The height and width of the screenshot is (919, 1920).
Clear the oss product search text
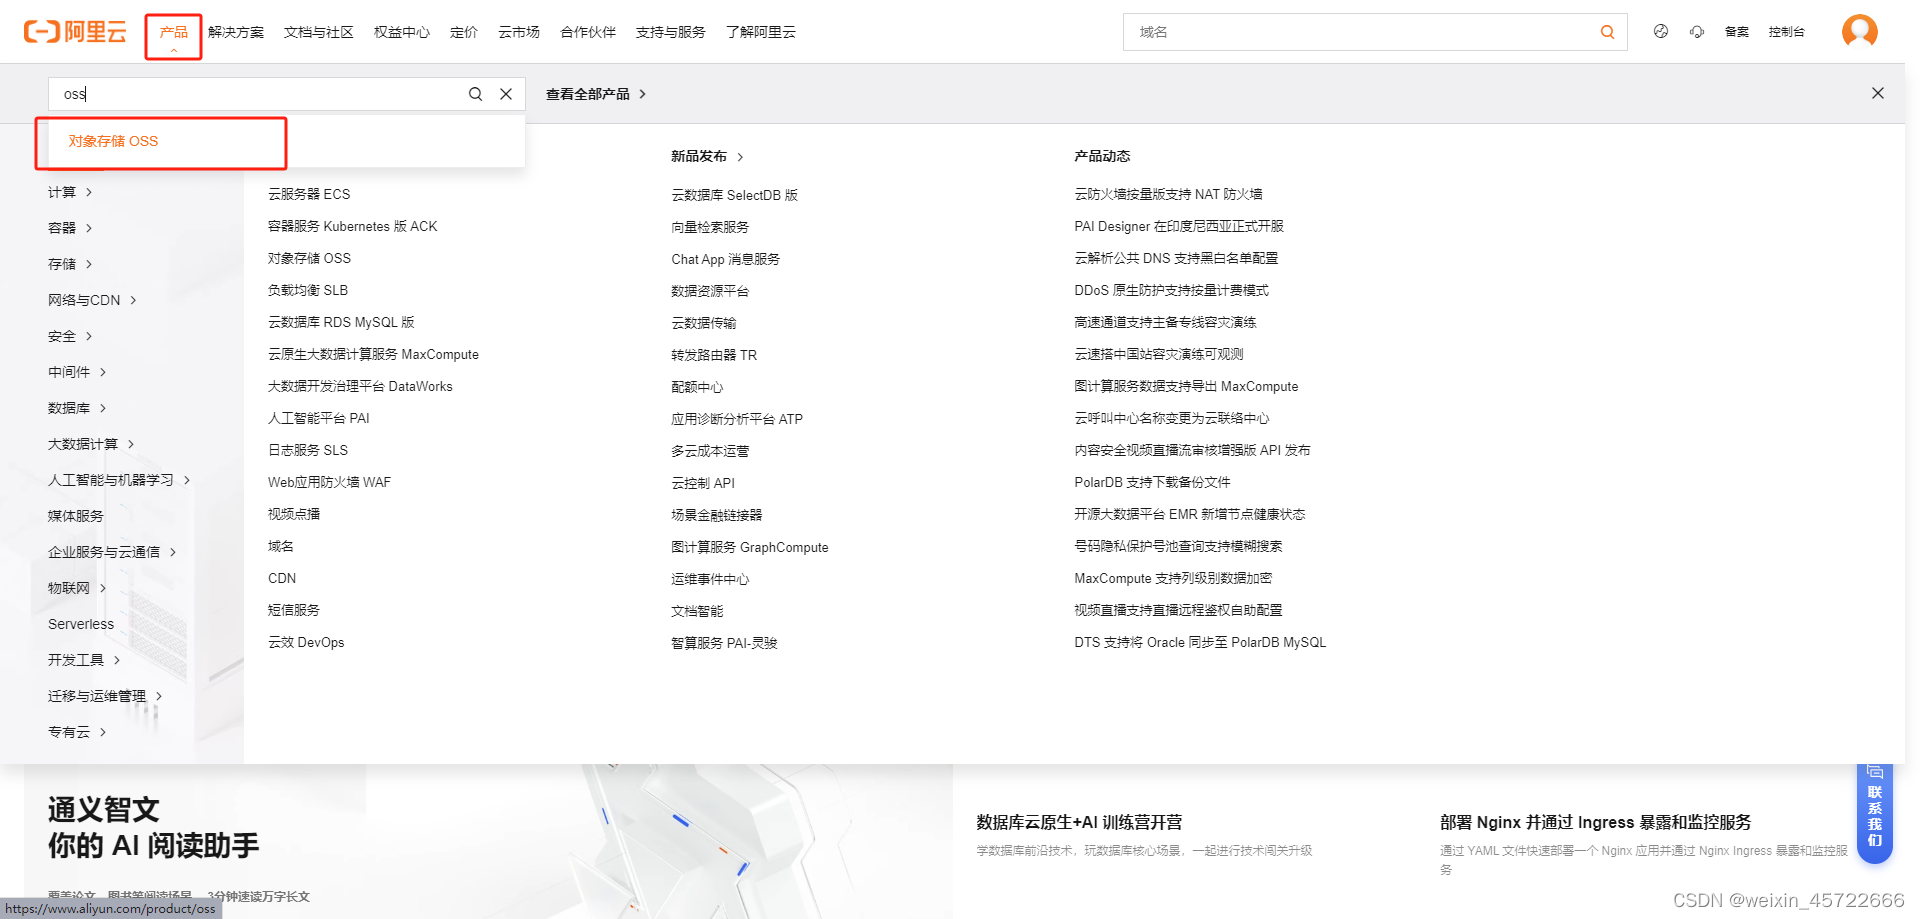(506, 94)
